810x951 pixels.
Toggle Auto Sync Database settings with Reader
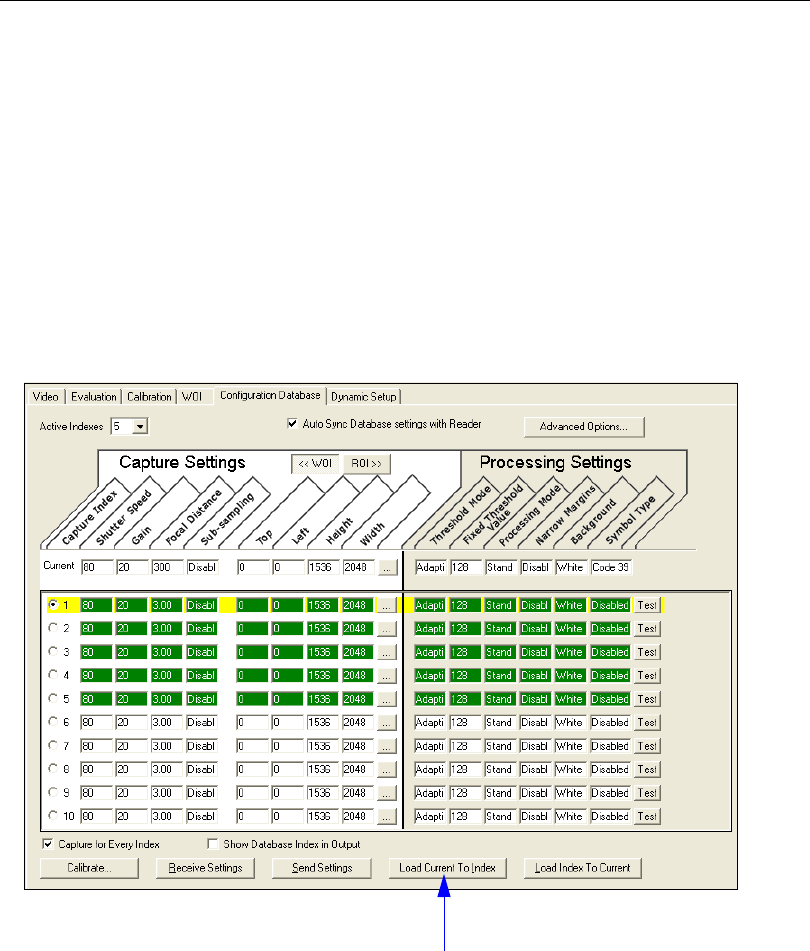click(x=292, y=423)
